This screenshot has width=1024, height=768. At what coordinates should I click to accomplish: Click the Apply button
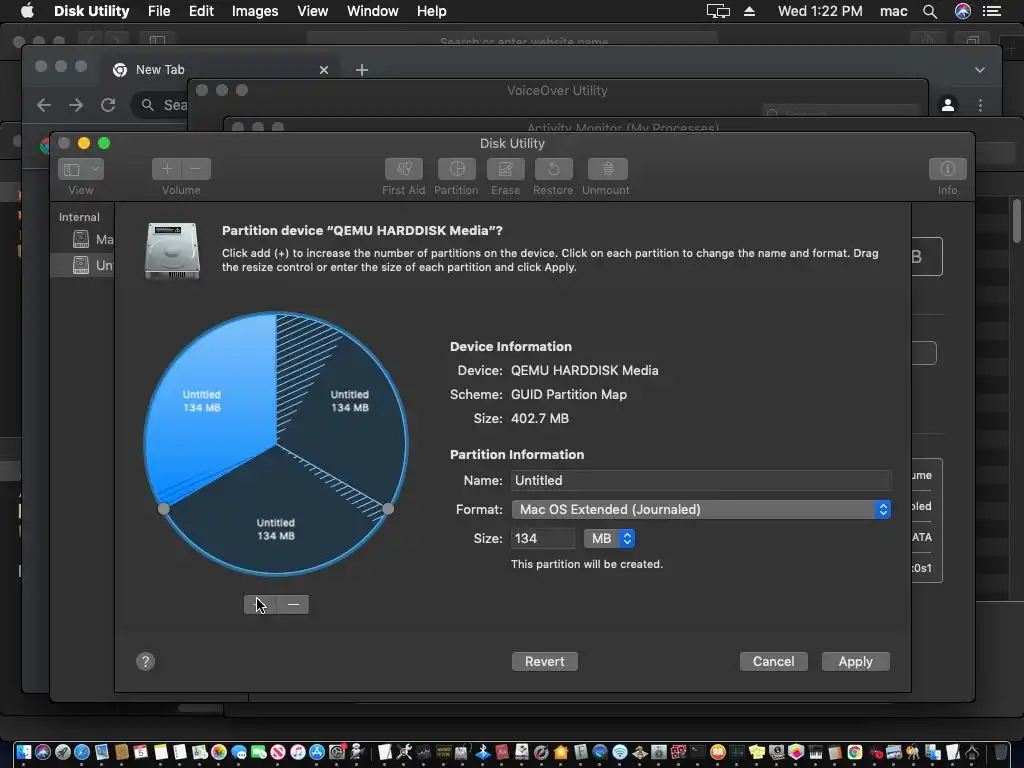pyautogui.click(x=856, y=662)
